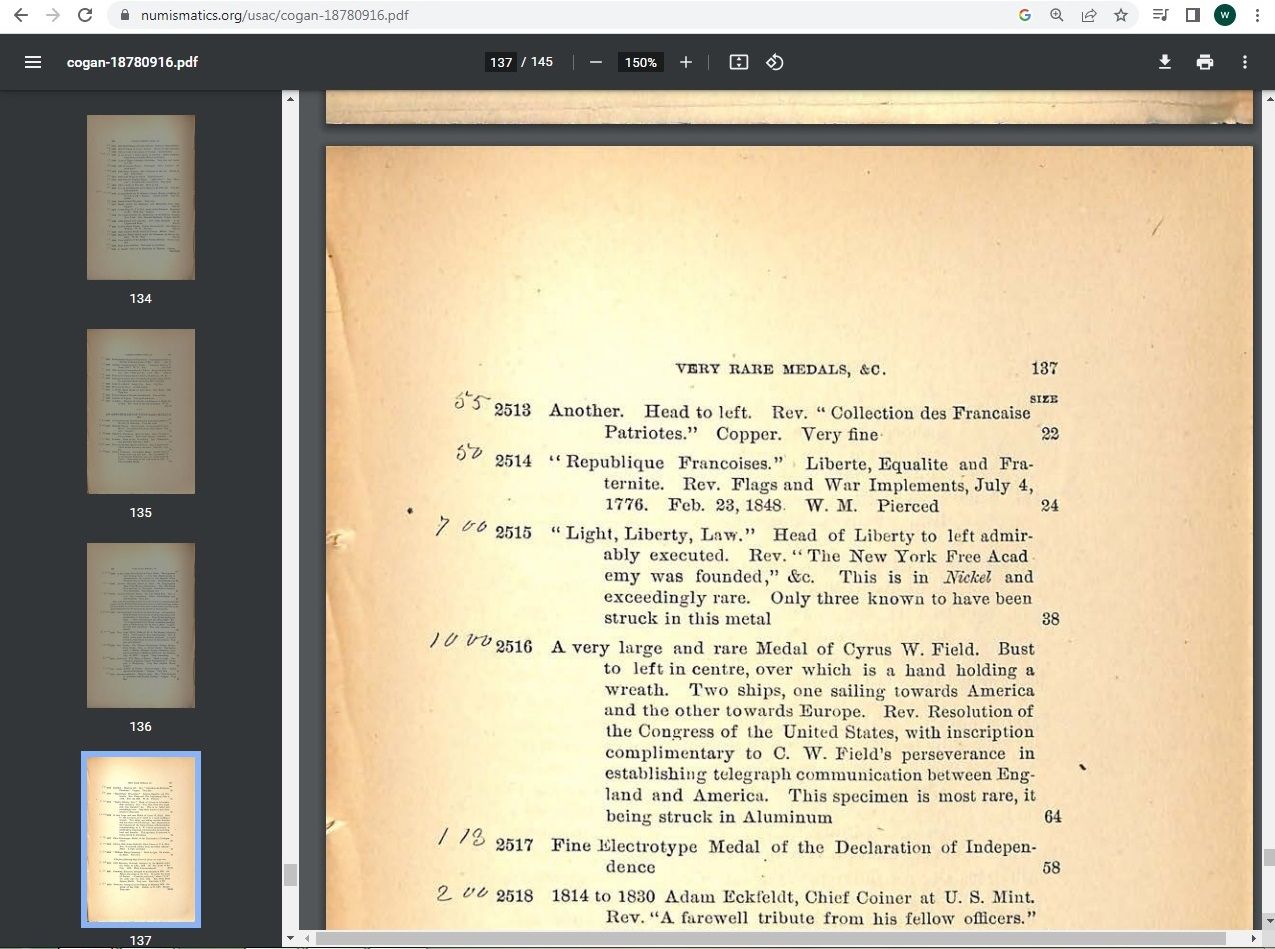The height and width of the screenshot is (949, 1275).
Task: Open page 135 thumbnail
Action: click(141, 411)
